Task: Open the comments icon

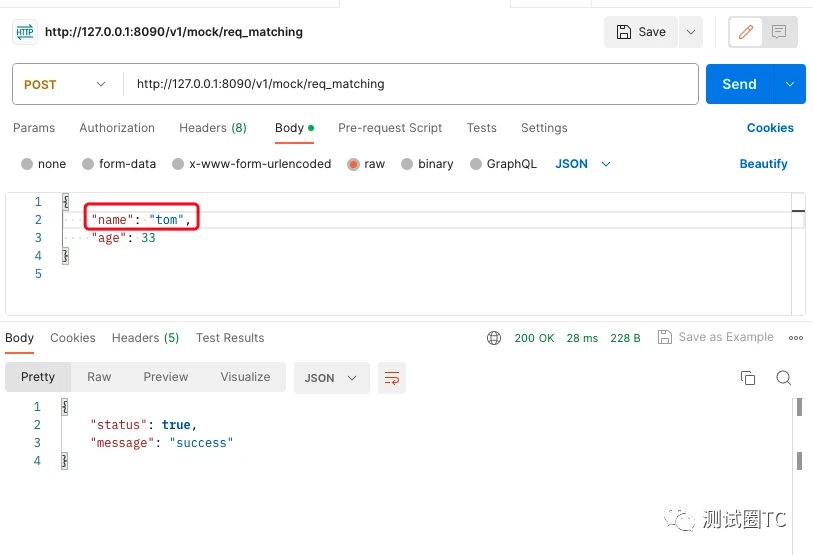Action: (x=779, y=32)
